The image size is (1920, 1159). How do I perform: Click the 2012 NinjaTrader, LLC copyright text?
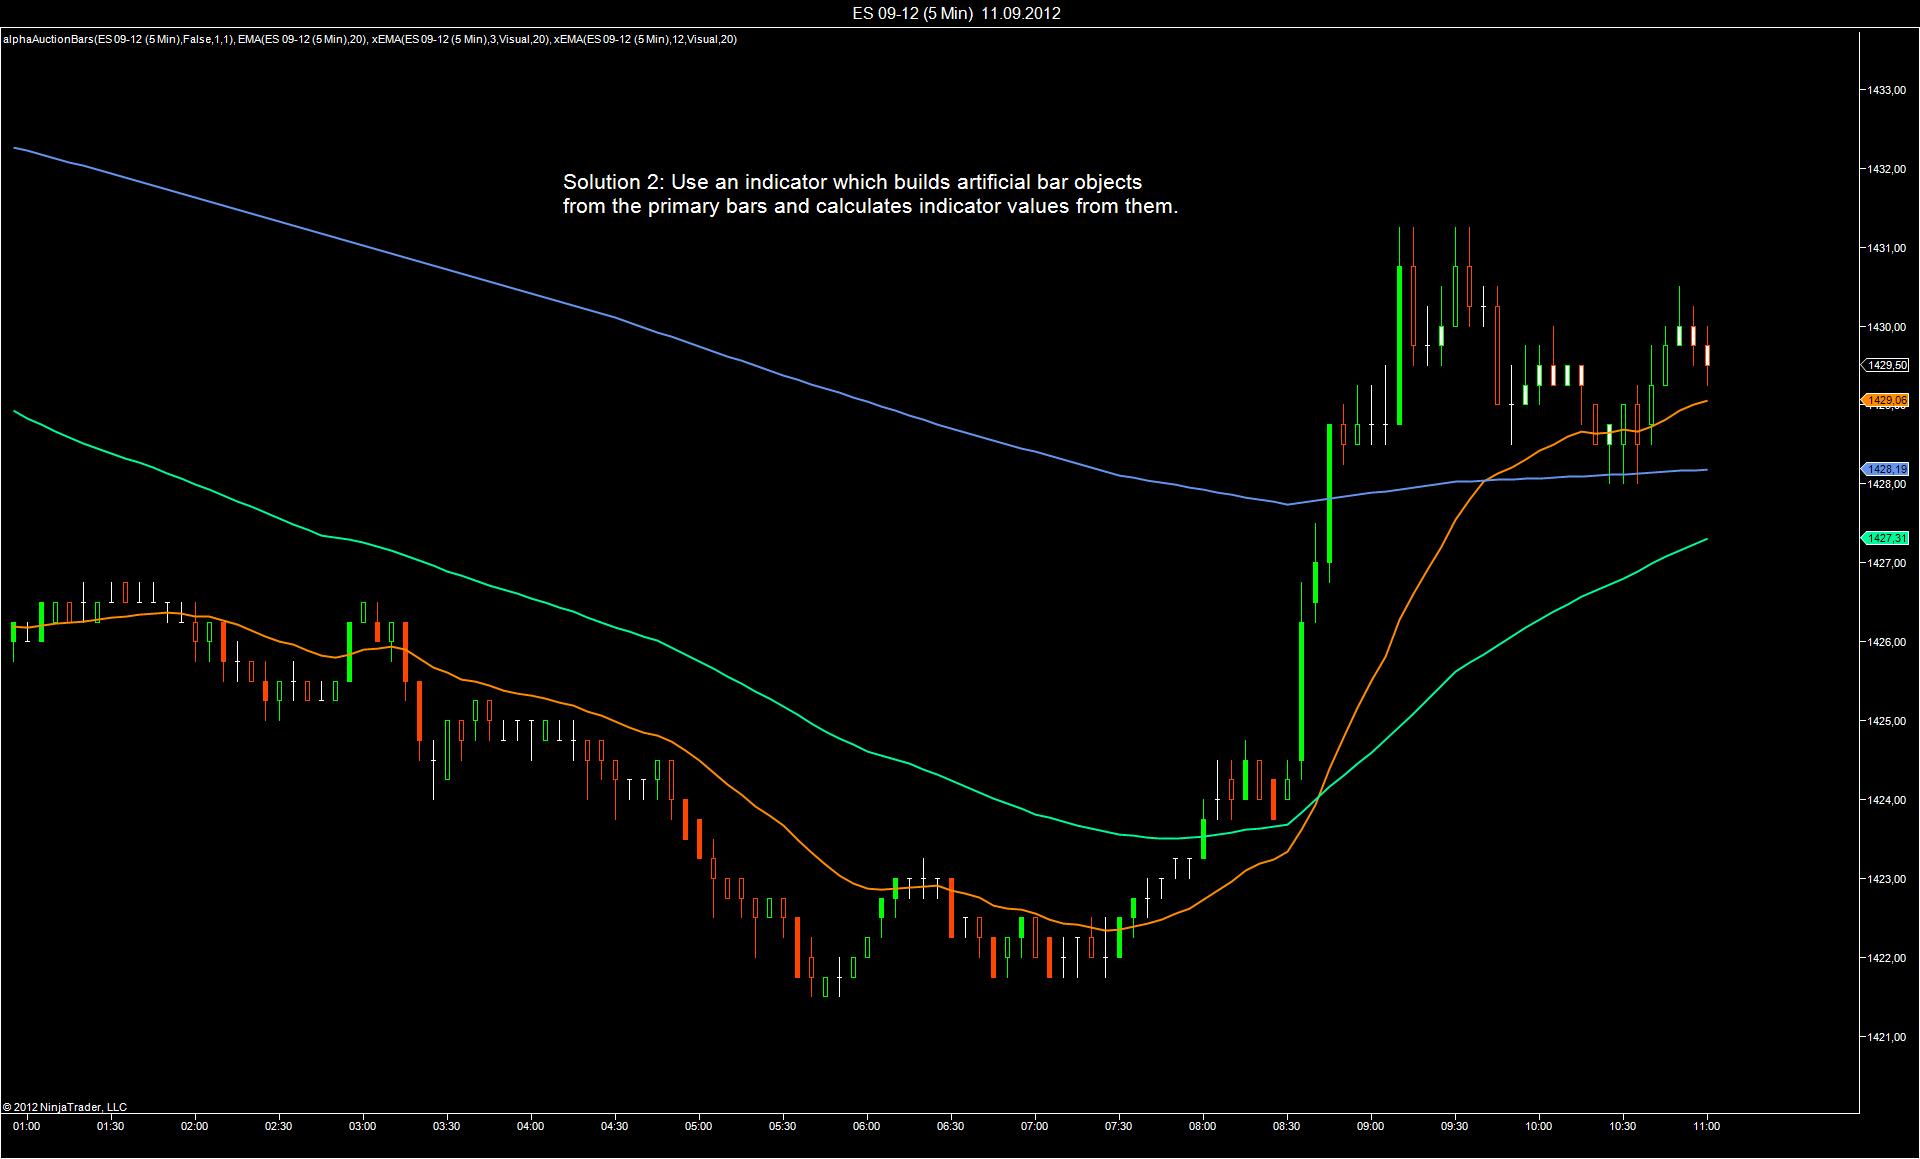[x=65, y=1107]
